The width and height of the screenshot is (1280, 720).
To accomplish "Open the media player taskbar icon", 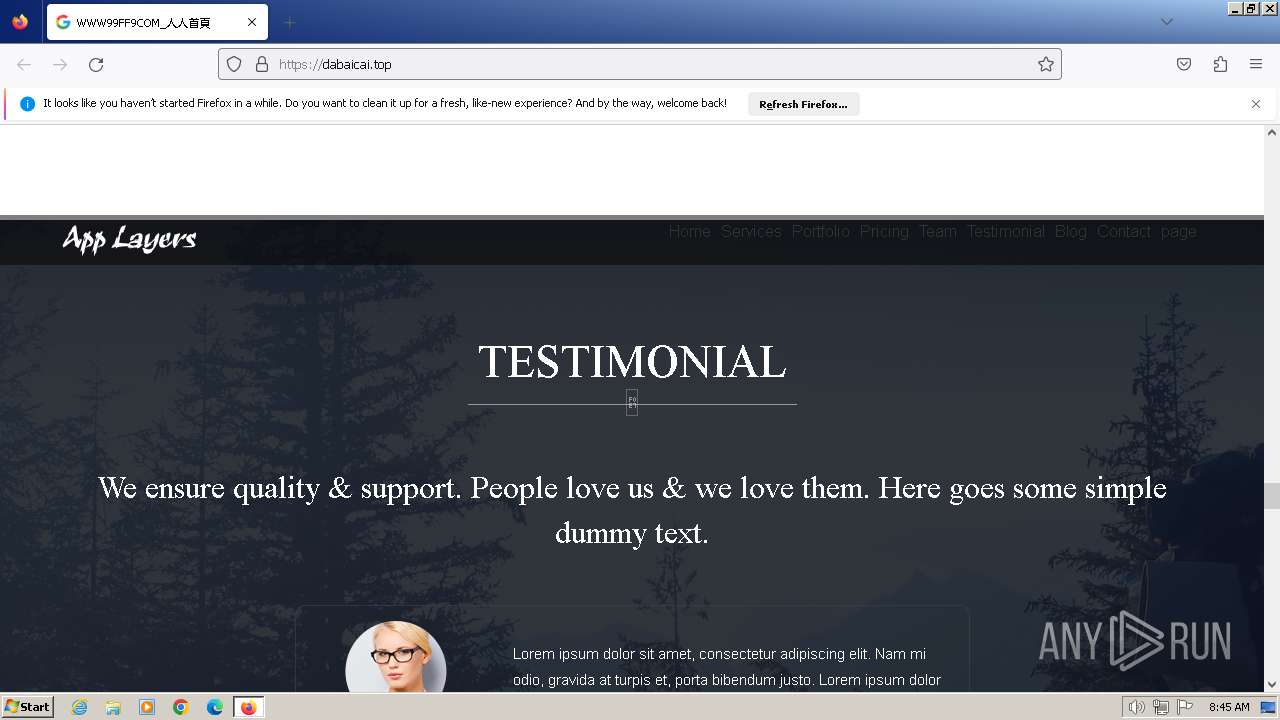I will (147, 707).
